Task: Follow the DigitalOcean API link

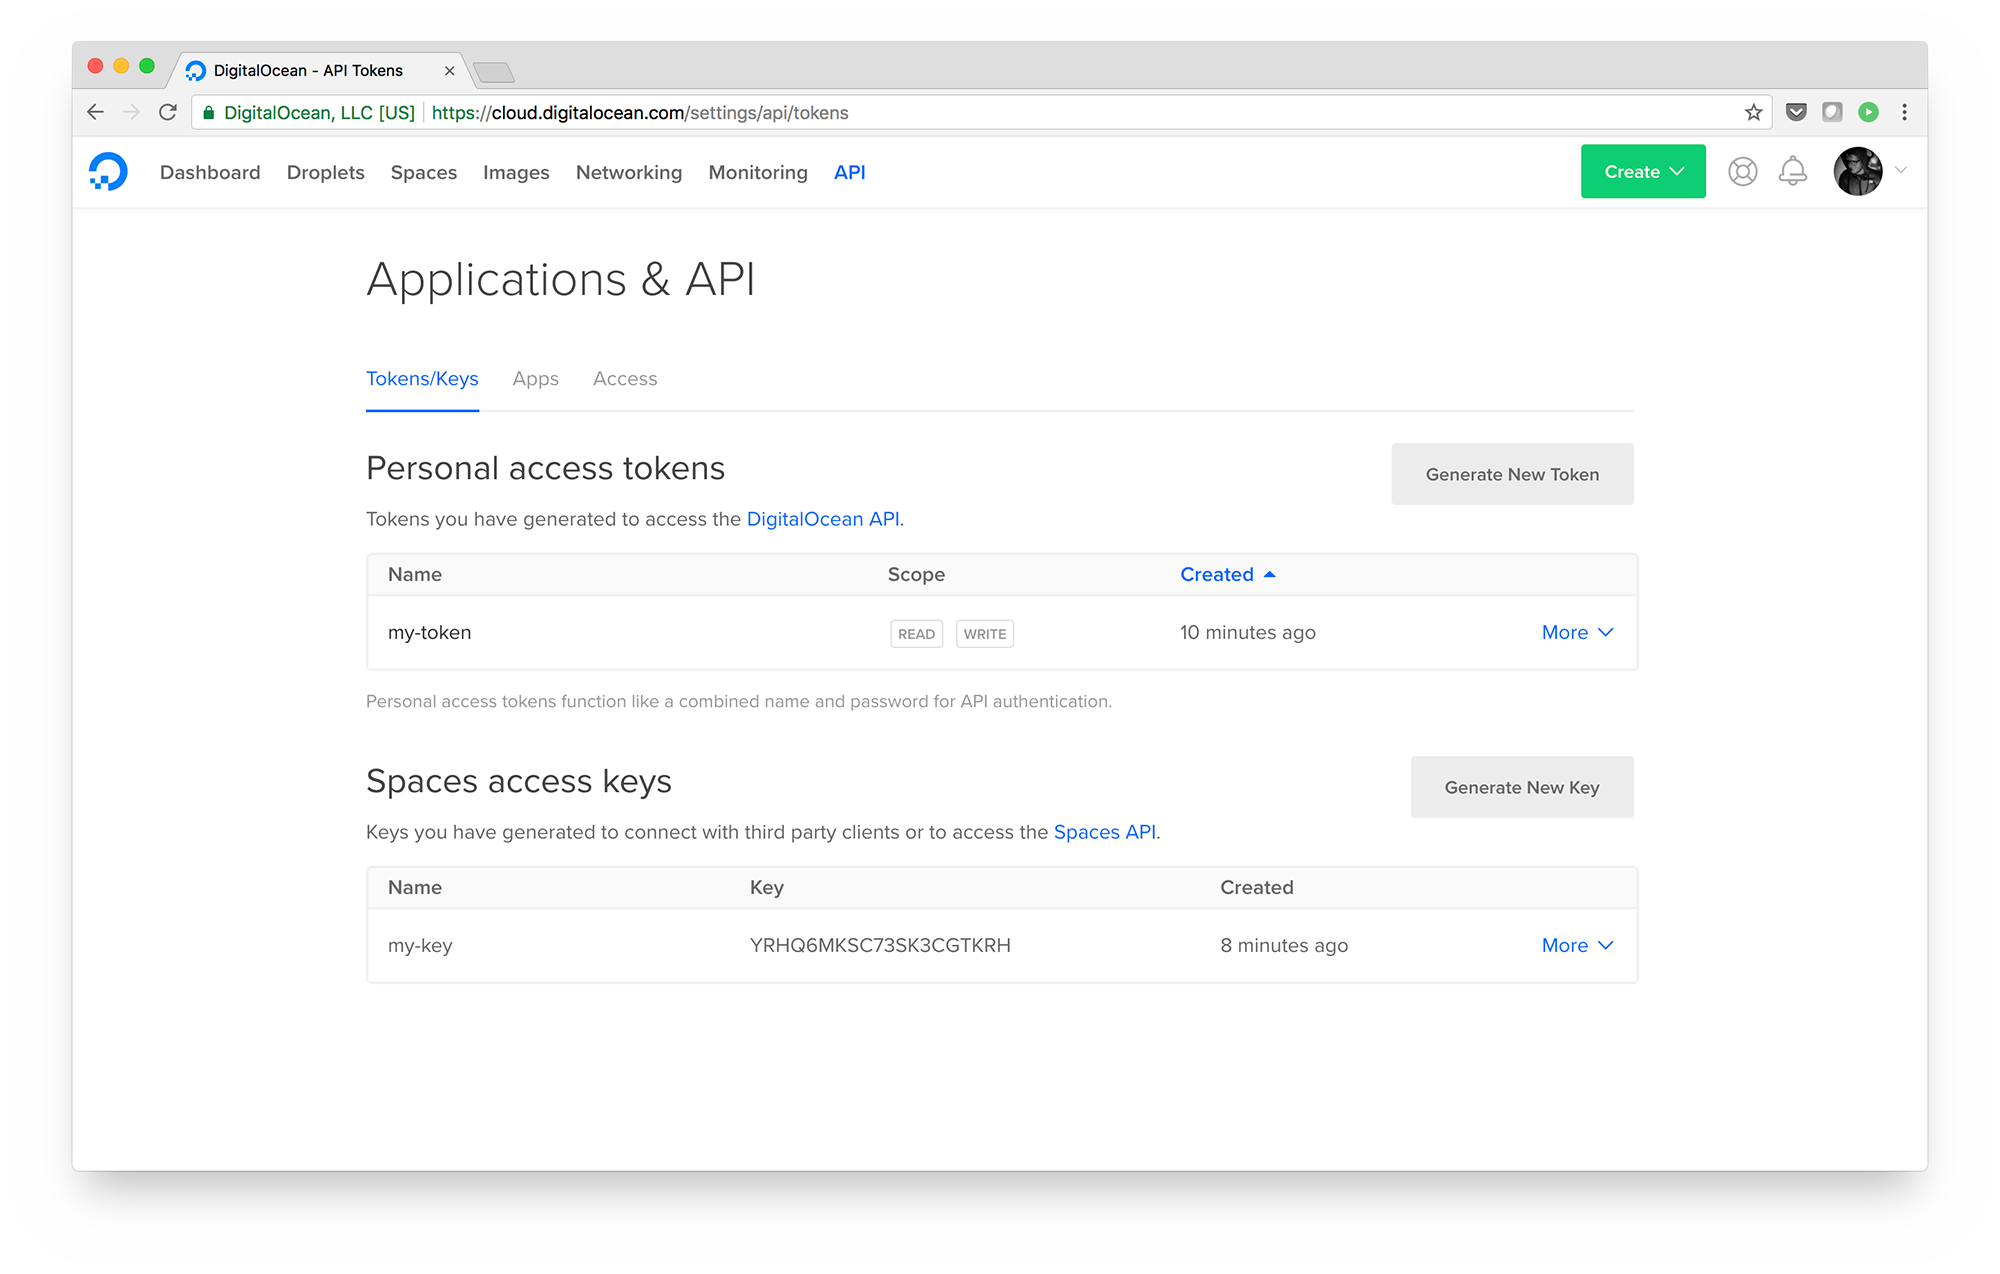Action: [823, 519]
